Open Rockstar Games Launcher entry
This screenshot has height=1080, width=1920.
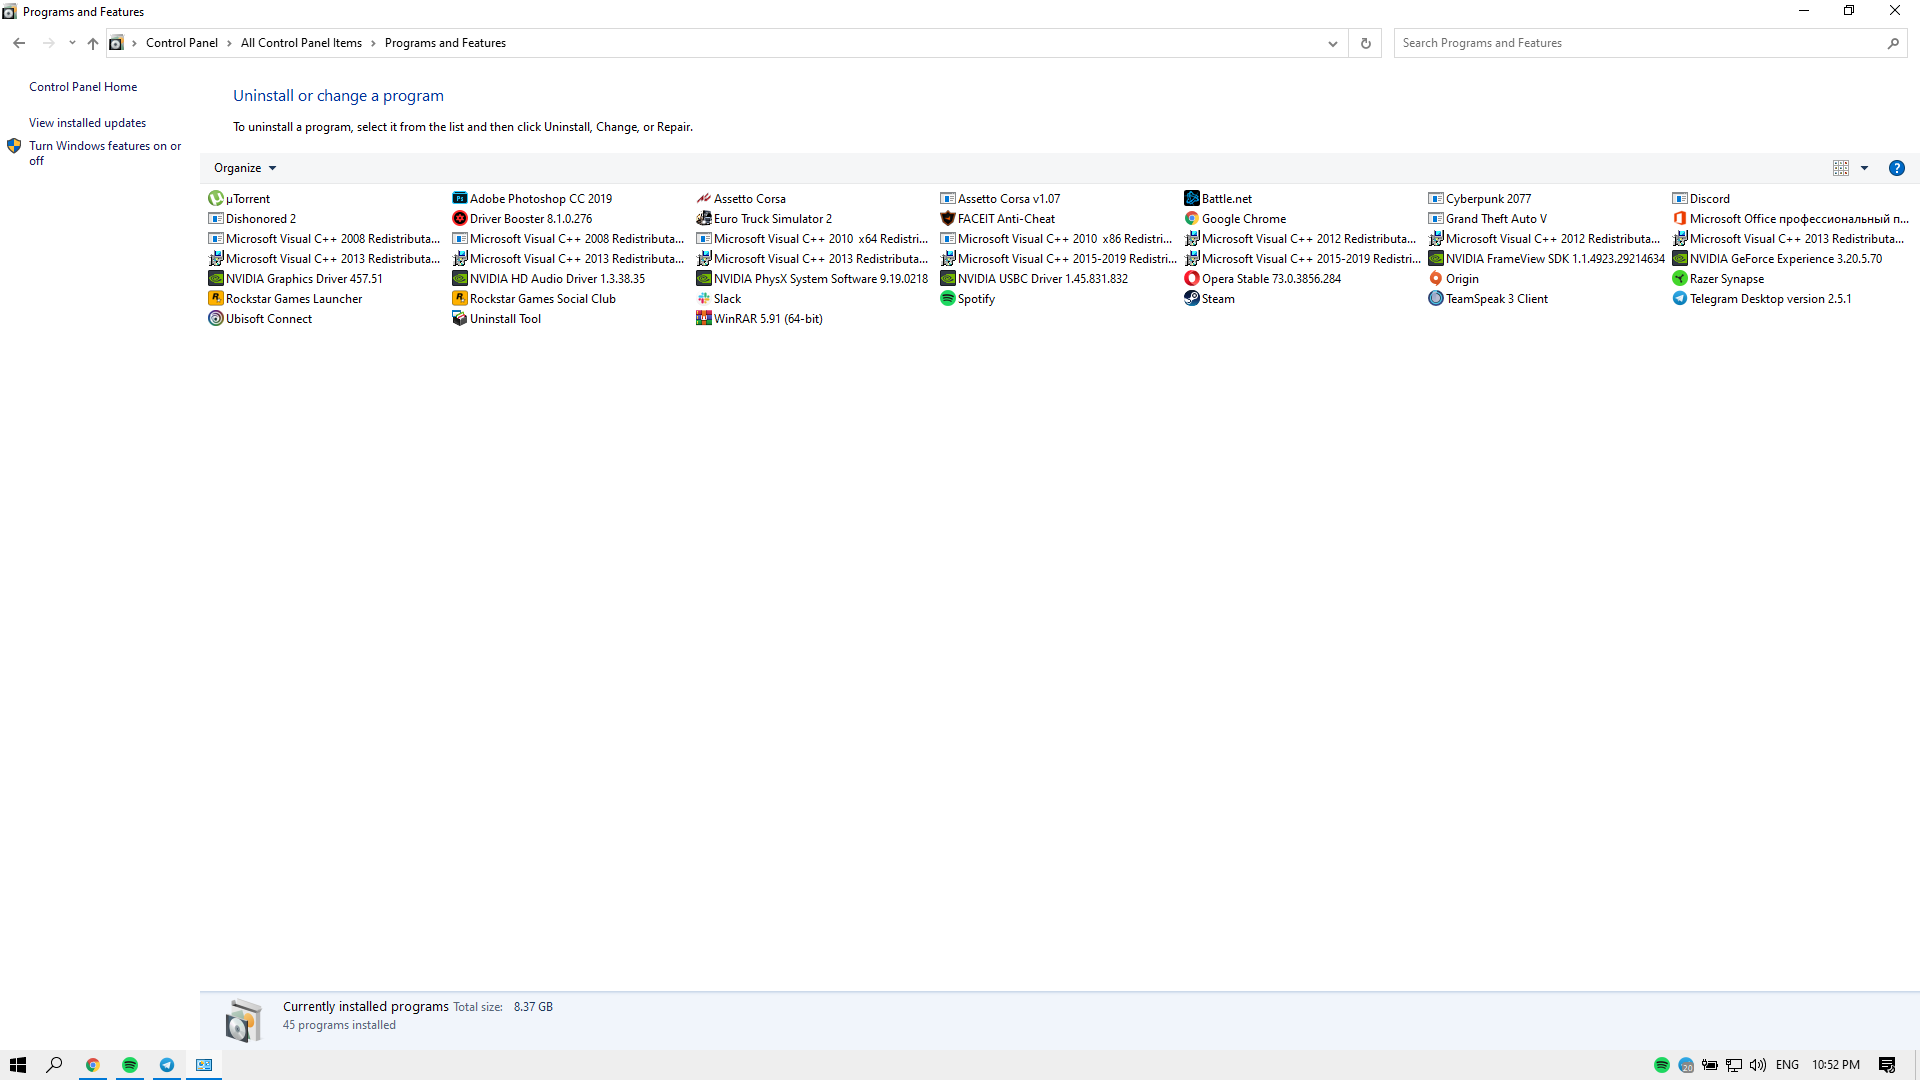coord(293,298)
